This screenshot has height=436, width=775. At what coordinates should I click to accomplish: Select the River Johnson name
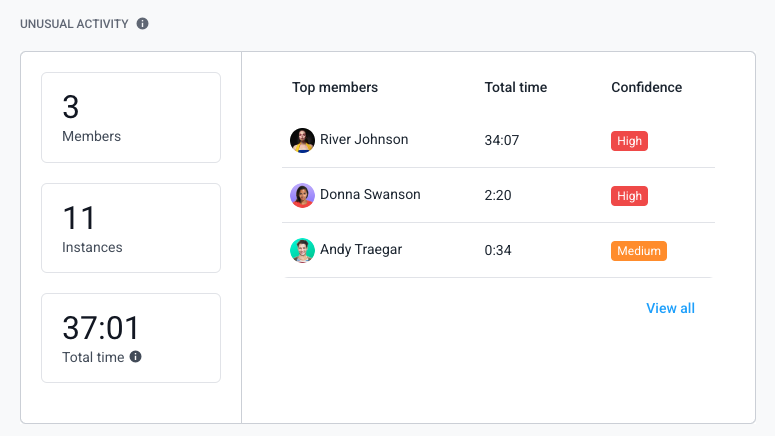pos(364,139)
